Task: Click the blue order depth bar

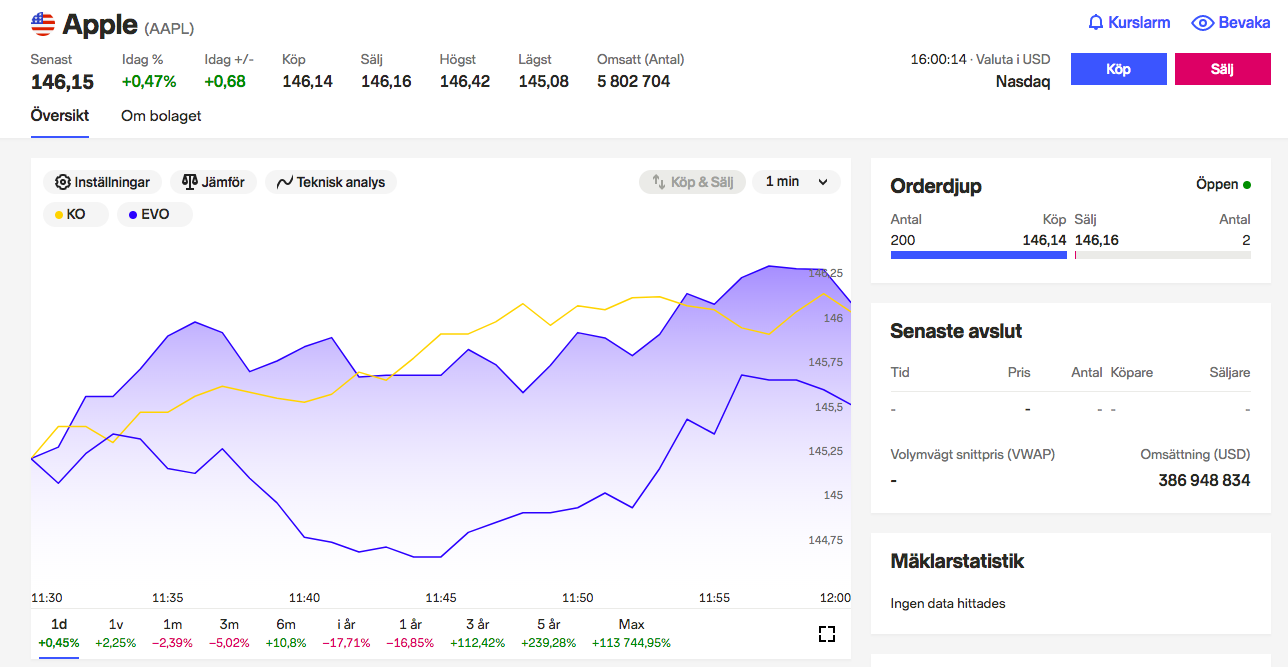Action: (x=978, y=255)
